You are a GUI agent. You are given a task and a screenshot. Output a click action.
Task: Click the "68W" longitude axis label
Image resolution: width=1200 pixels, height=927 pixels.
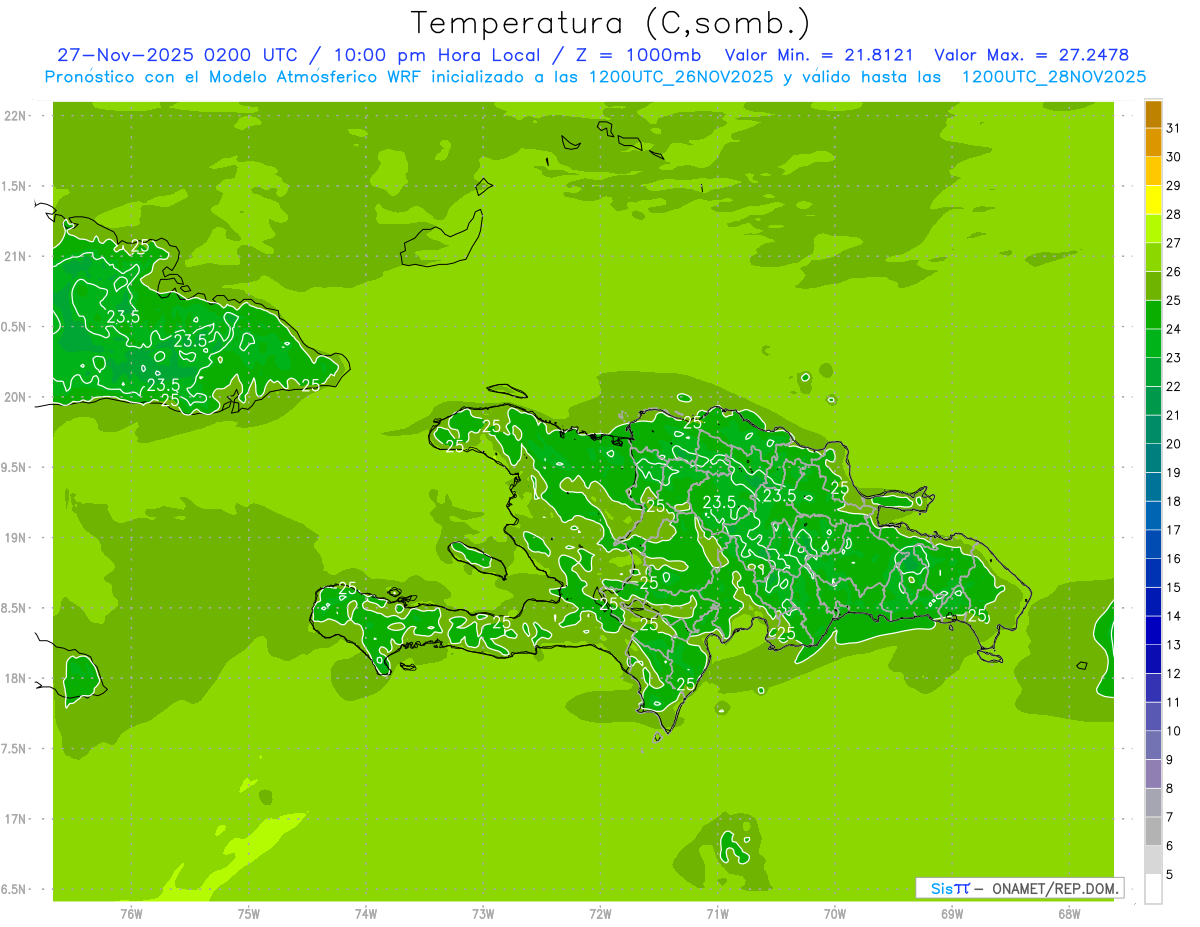pos(1068,914)
